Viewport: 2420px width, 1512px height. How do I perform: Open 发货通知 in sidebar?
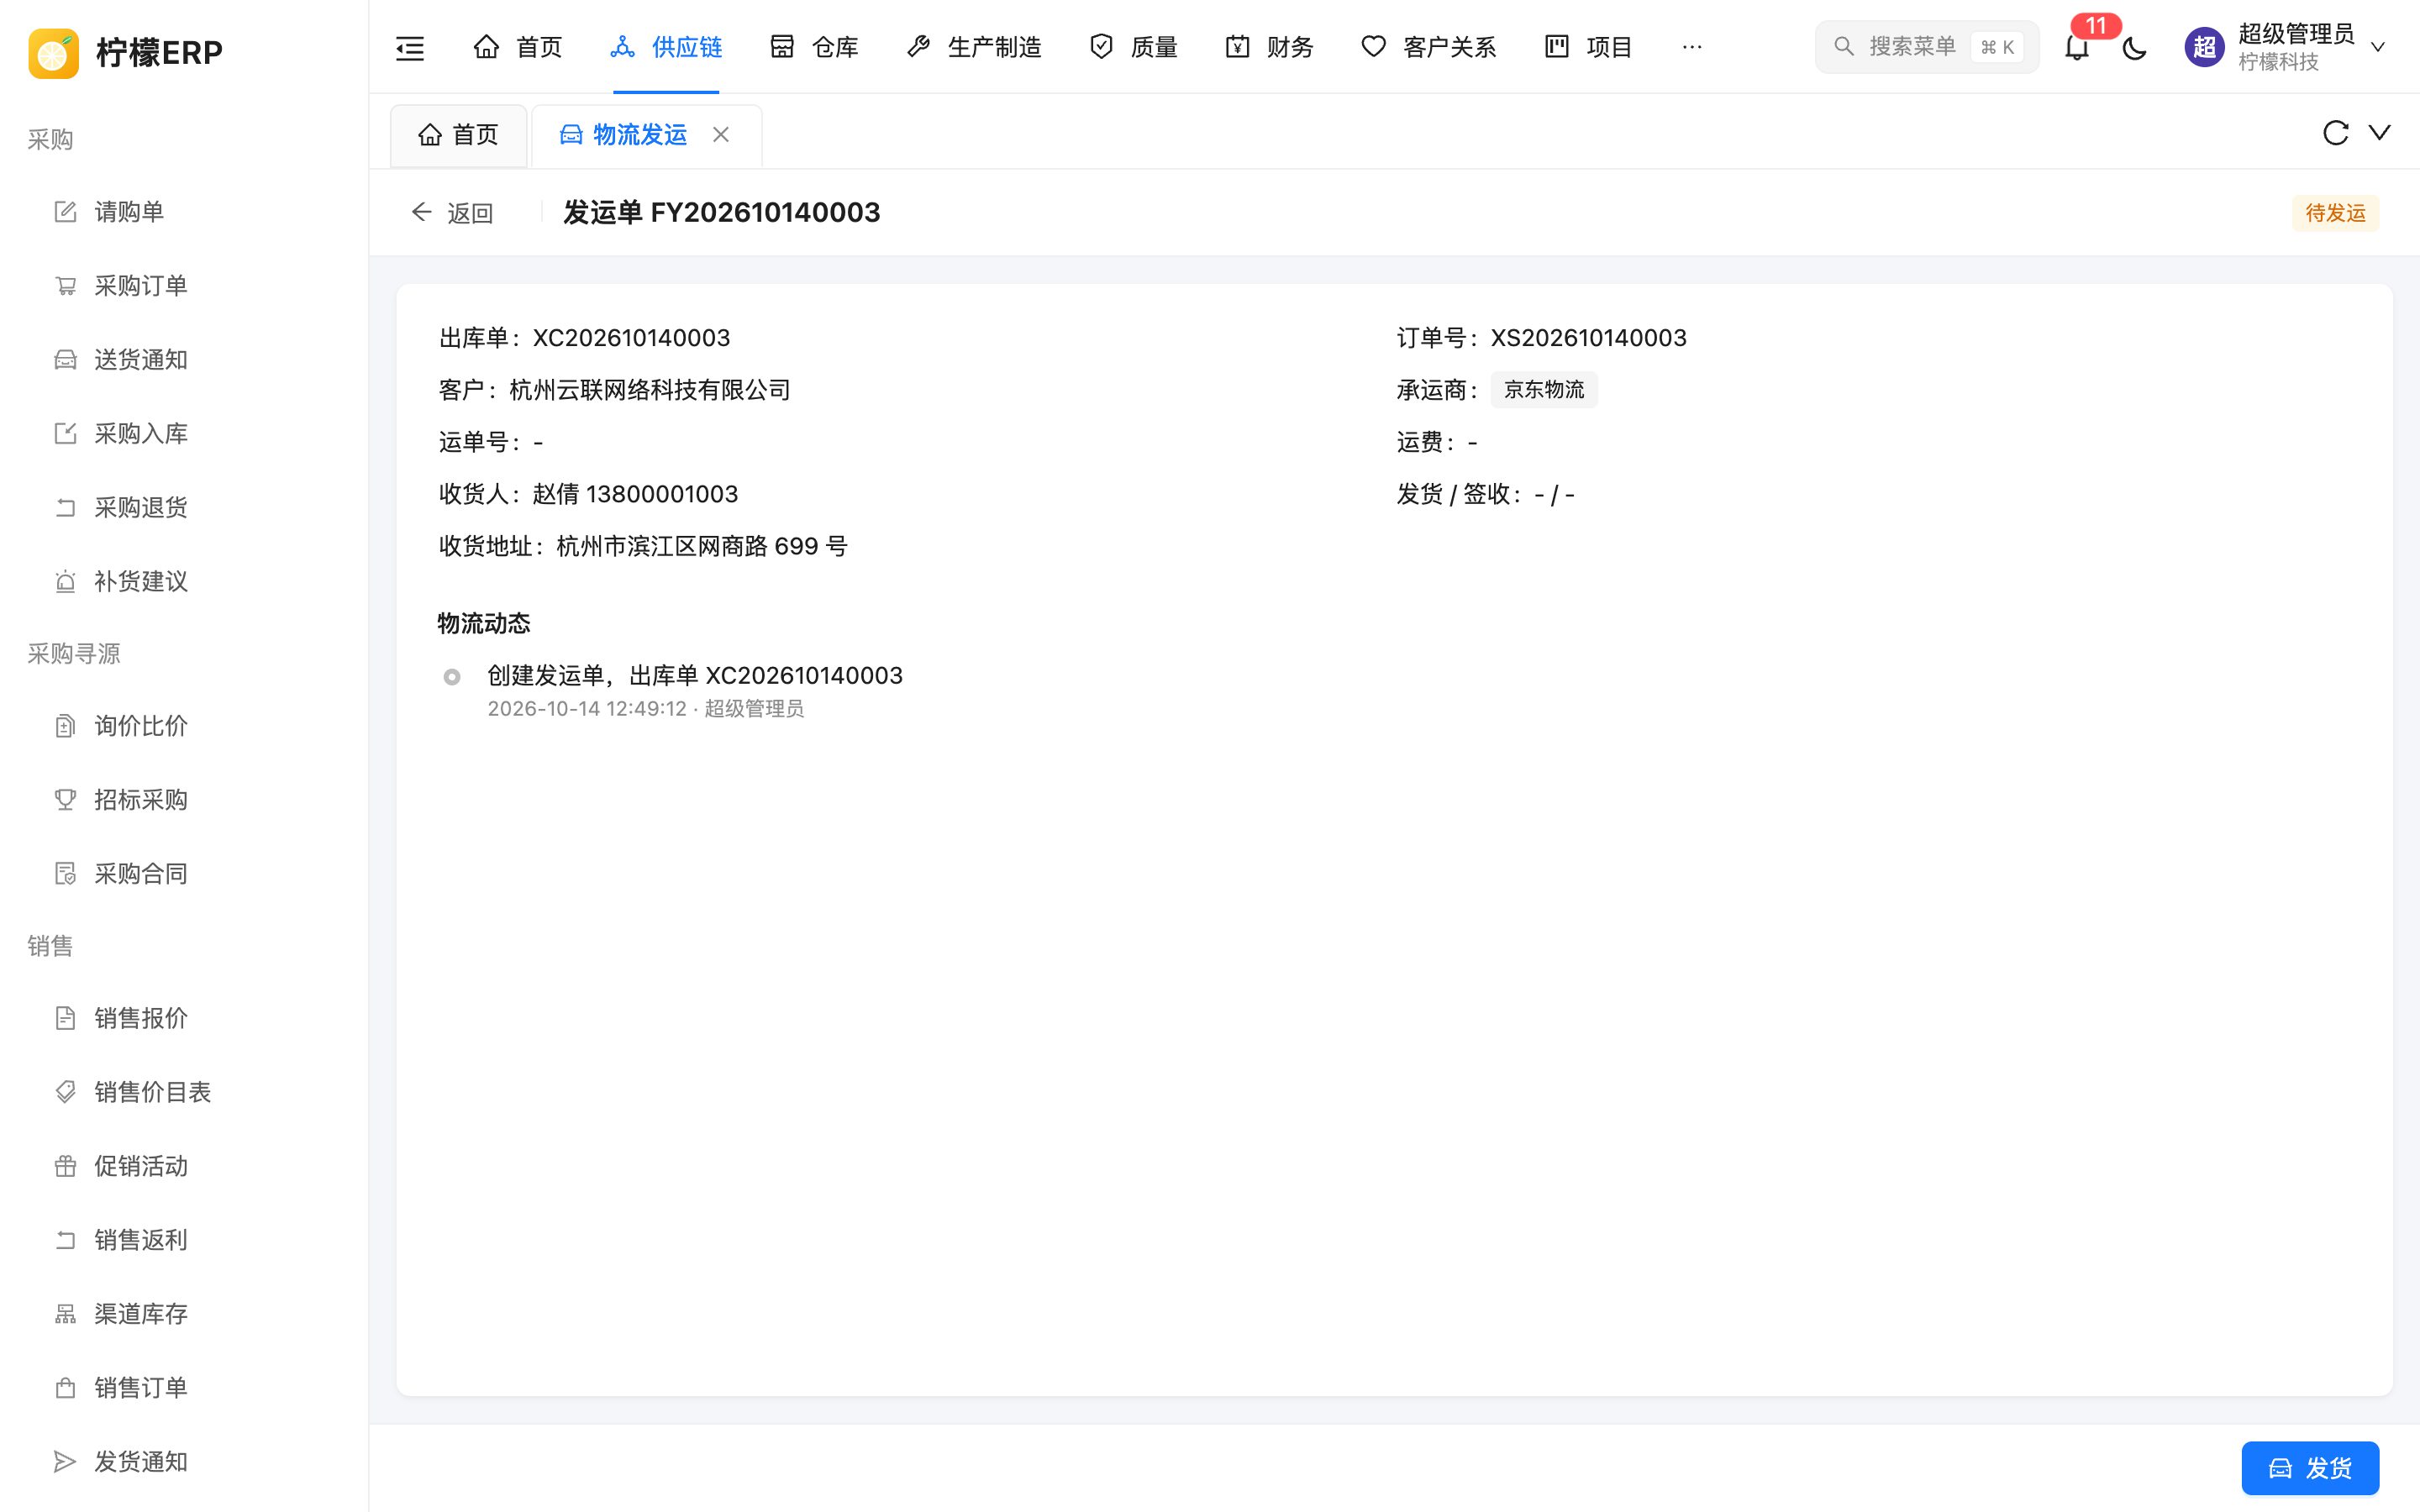[x=184, y=1462]
